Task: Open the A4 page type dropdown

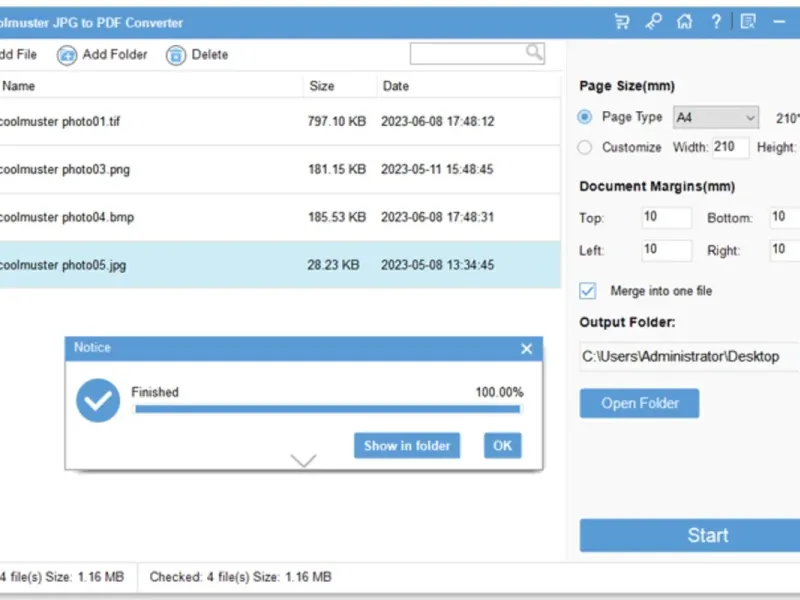Action: coord(715,118)
